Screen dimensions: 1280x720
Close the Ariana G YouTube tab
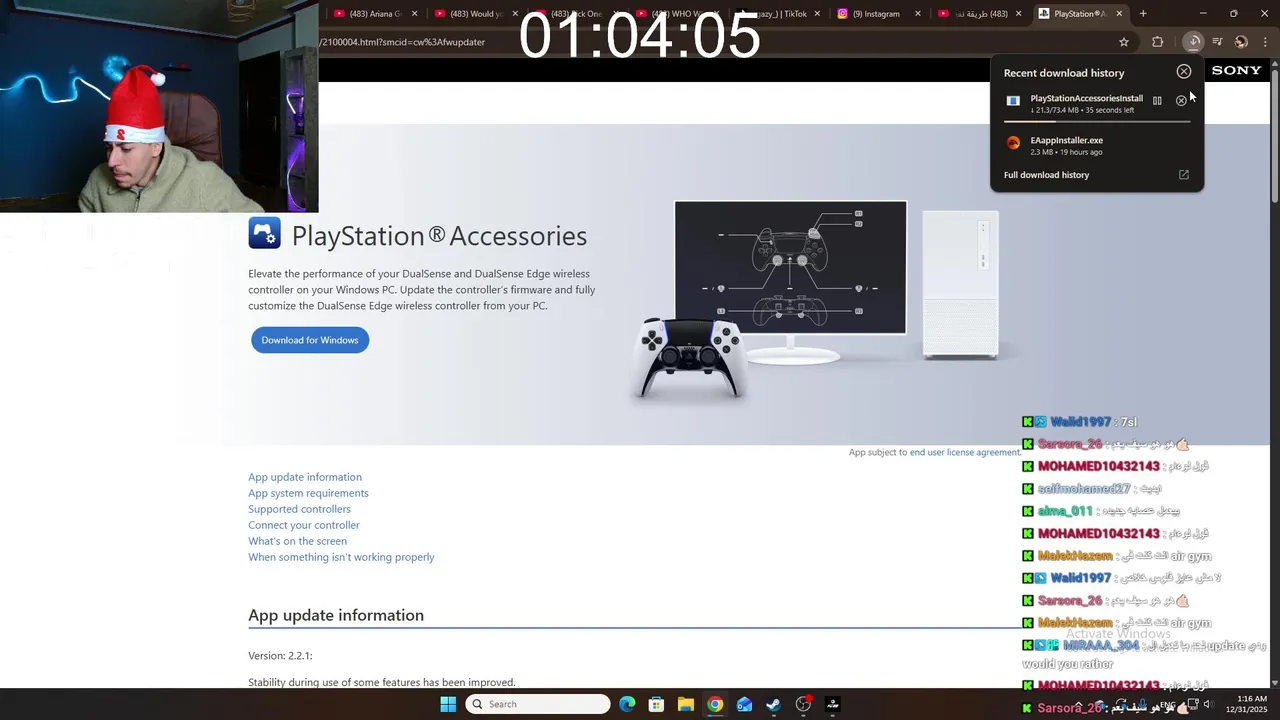tap(413, 14)
